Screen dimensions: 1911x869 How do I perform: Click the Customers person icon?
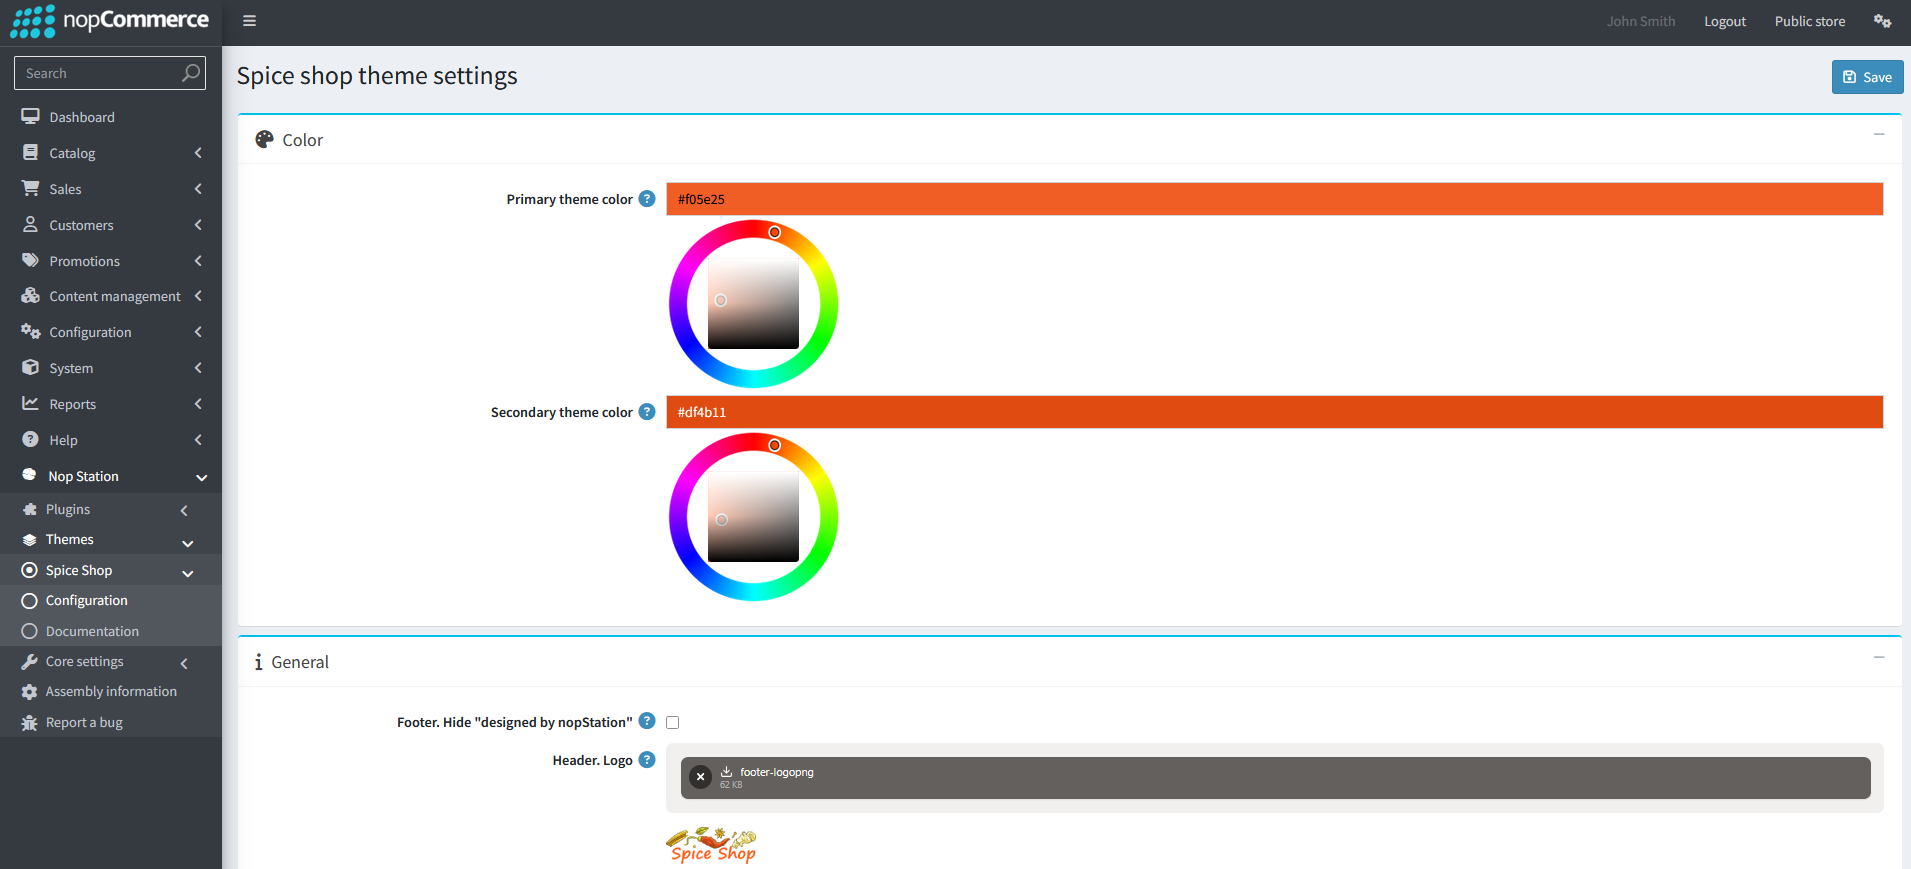[31, 224]
